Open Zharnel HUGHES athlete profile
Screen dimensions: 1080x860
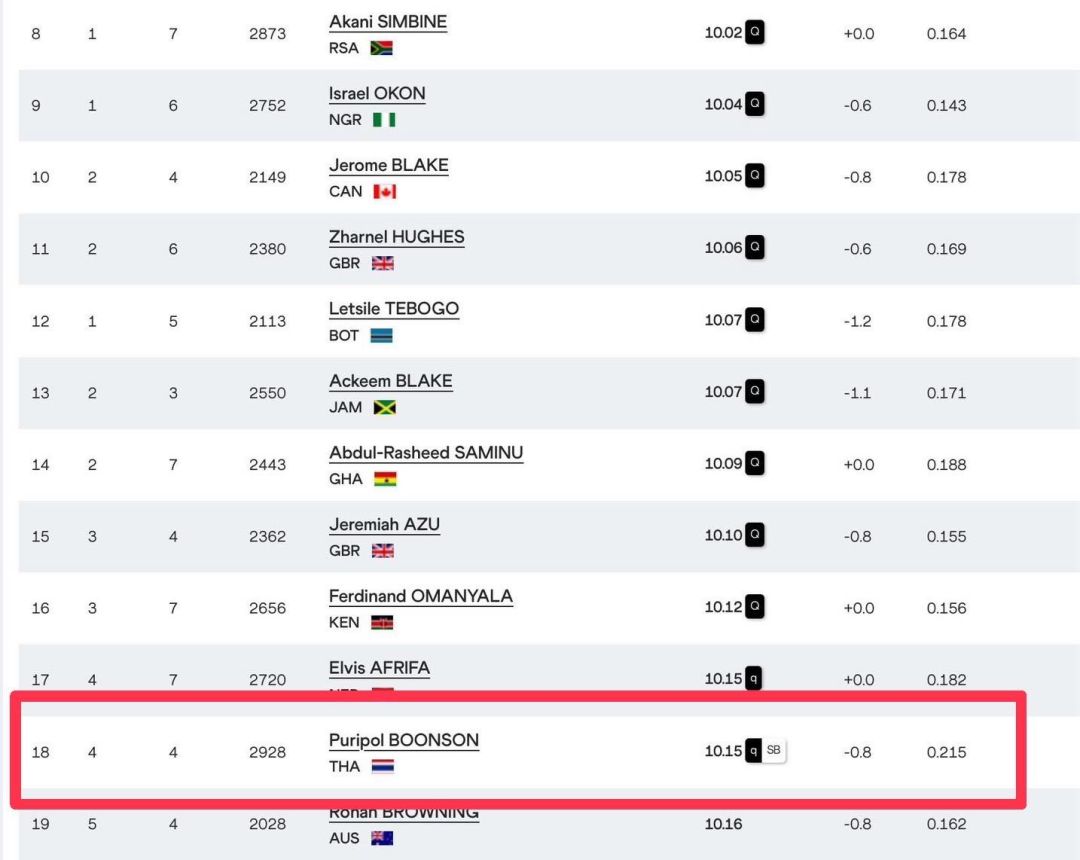397,237
